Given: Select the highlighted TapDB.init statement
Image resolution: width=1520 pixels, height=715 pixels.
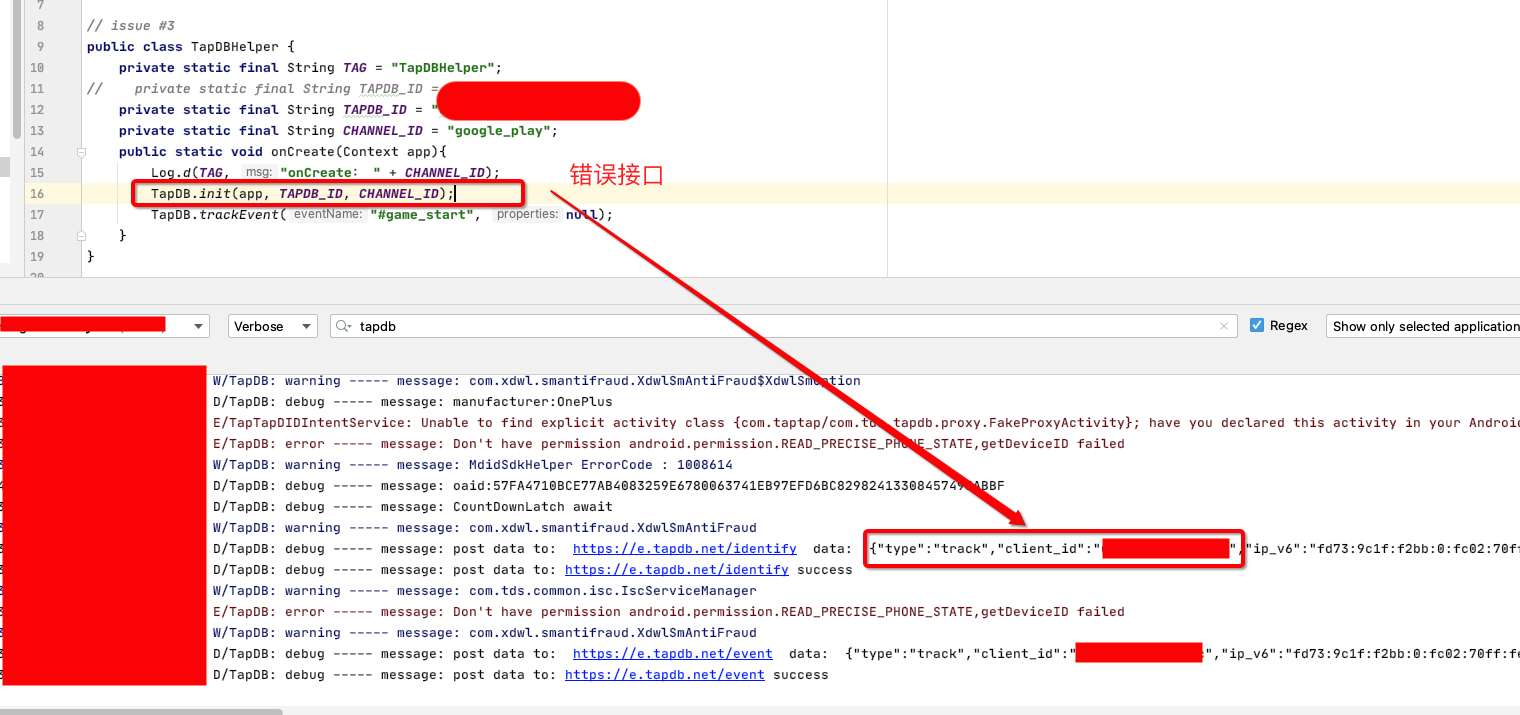Looking at the screenshot, I should pyautogui.click(x=300, y=193).
